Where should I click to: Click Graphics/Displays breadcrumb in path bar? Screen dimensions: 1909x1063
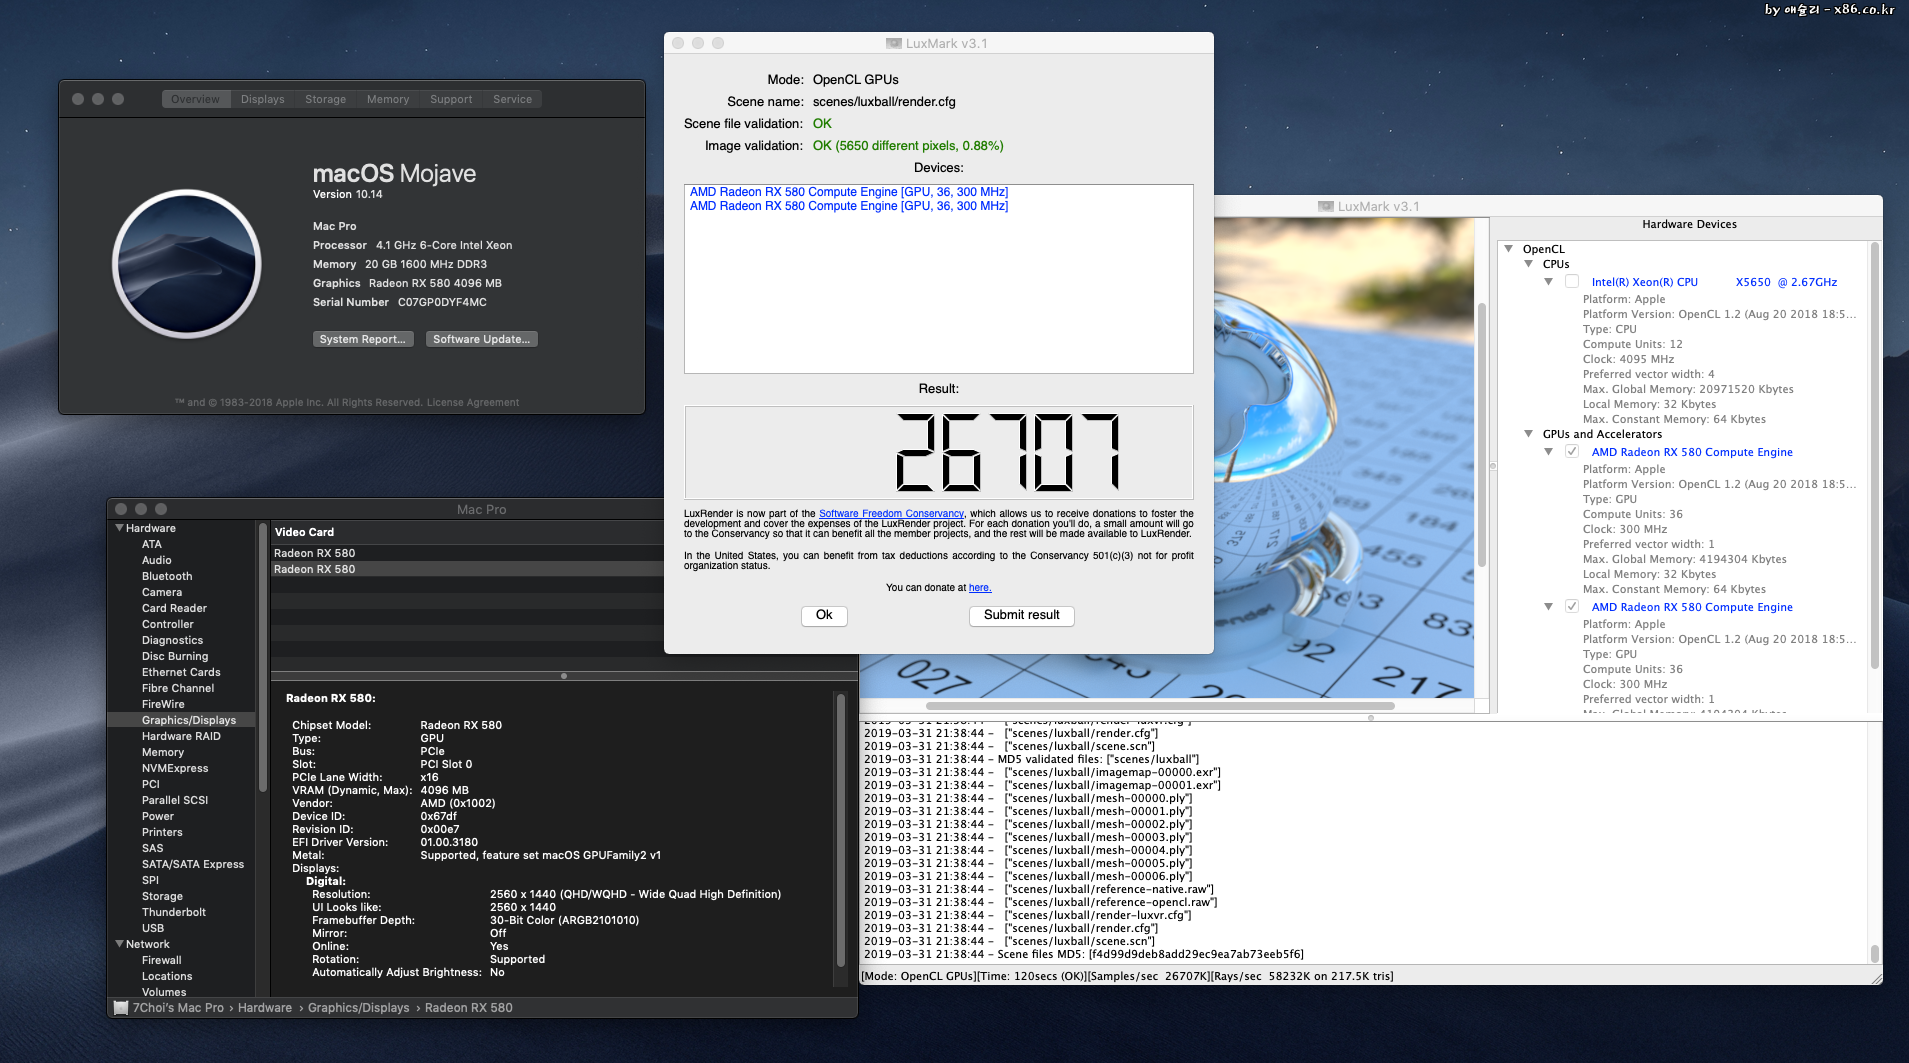pyautogui.click(x=359, y=1008)
